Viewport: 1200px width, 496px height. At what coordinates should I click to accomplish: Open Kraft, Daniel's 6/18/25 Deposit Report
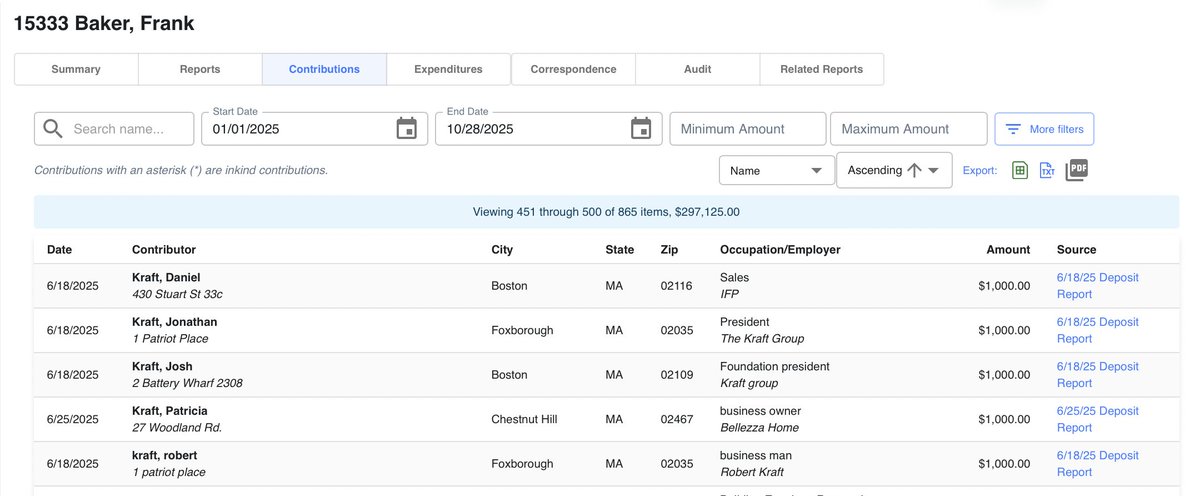tap(1097, 286)
